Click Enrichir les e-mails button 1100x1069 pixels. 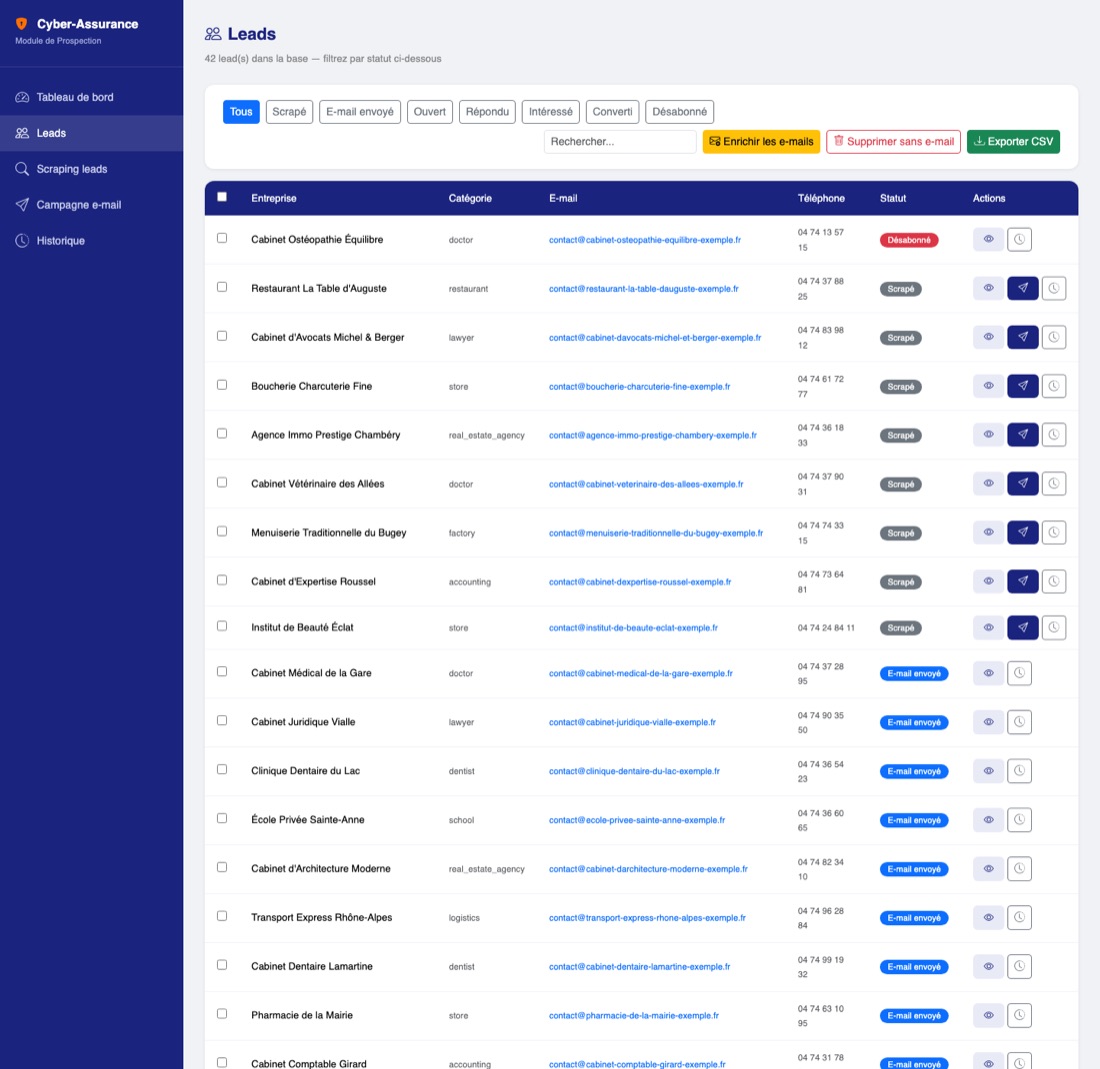(x=761, y=142)
